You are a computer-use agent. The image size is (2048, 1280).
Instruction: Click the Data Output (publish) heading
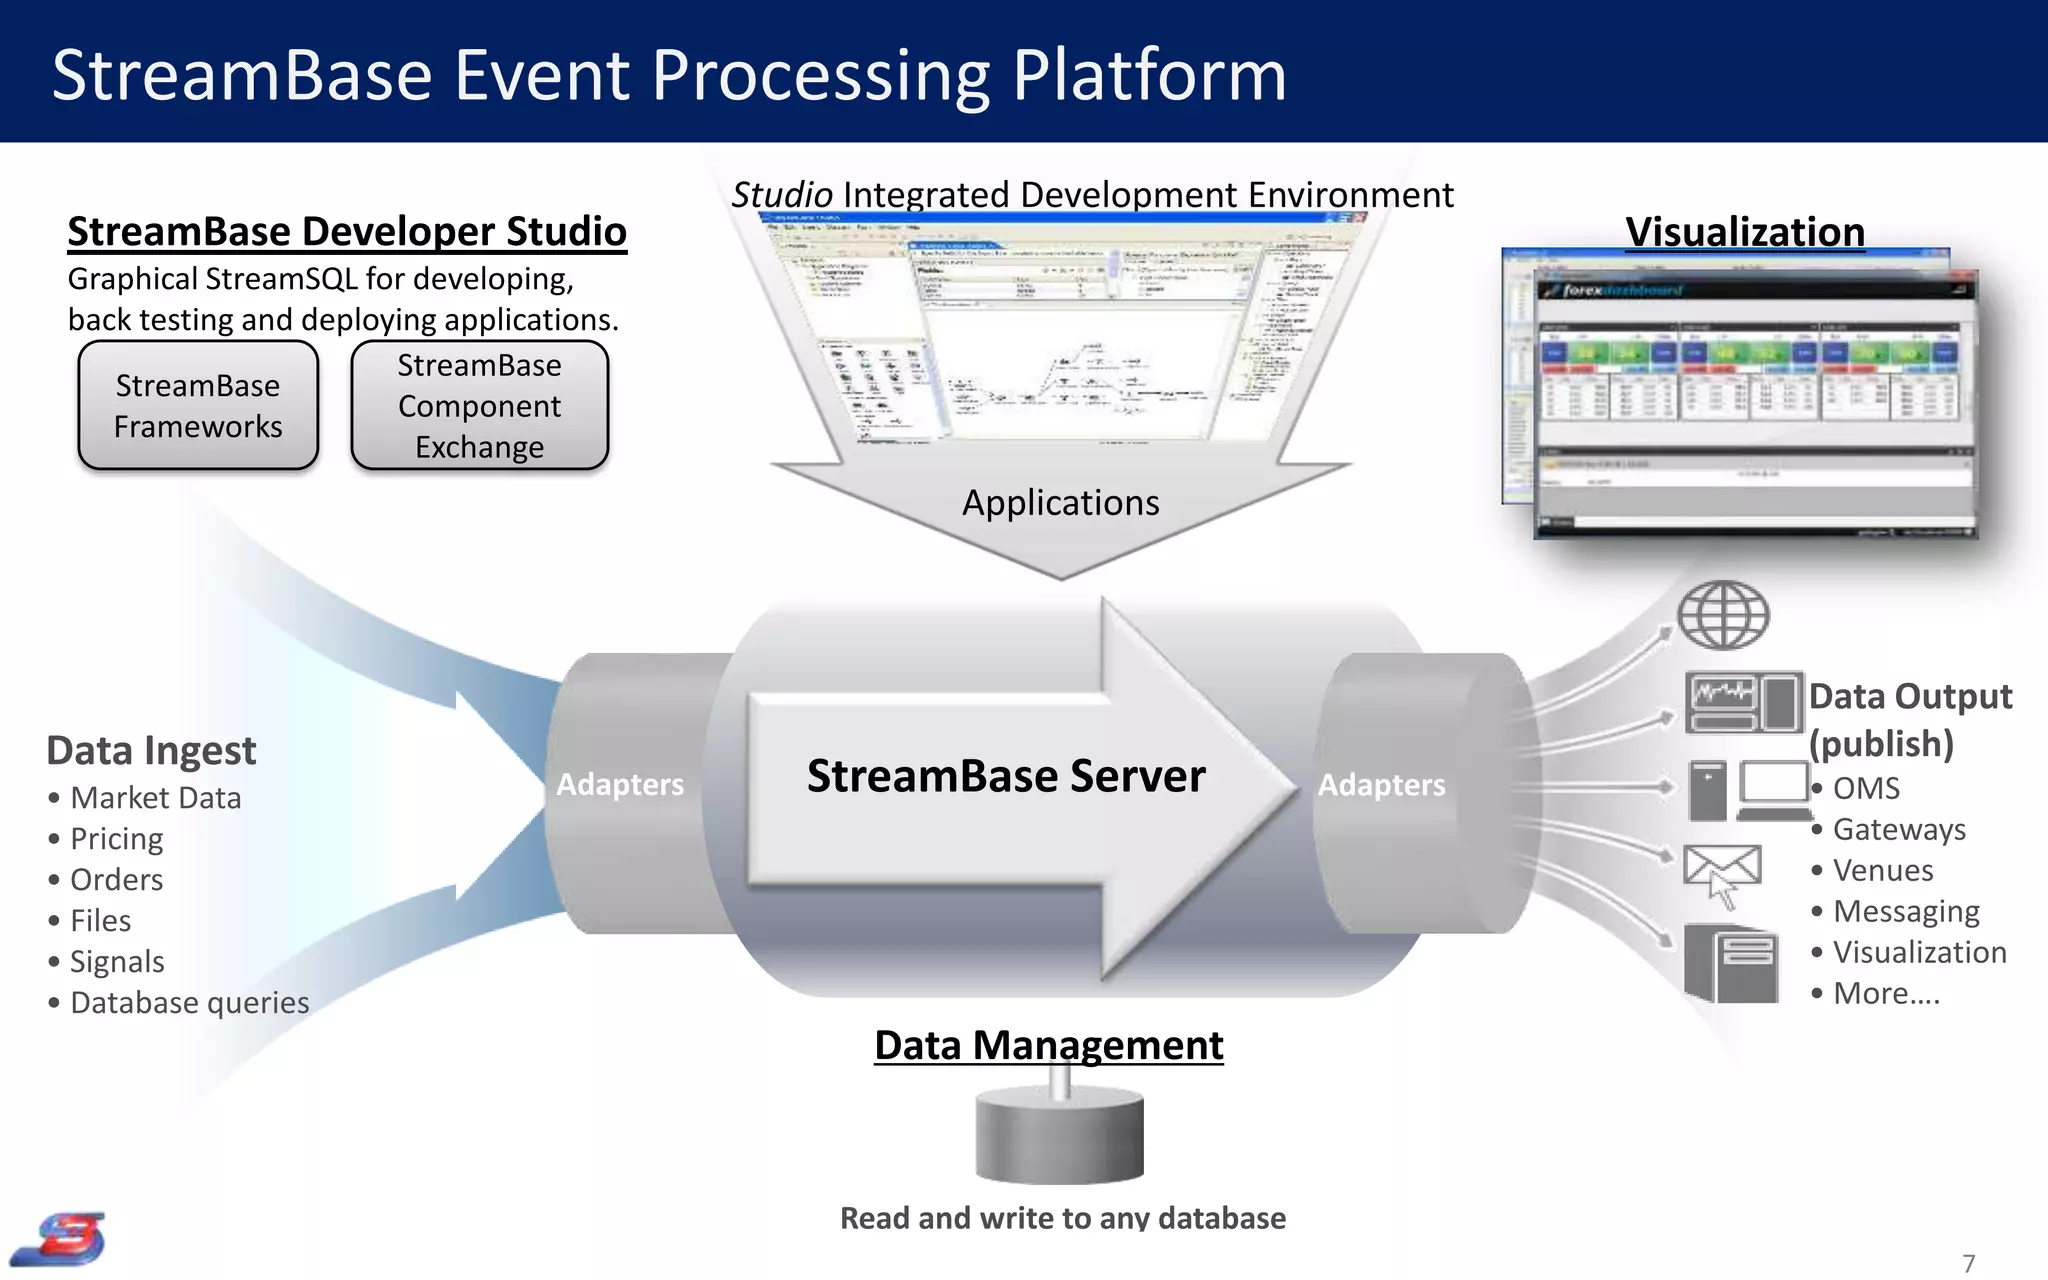[x=1910, y=720]
